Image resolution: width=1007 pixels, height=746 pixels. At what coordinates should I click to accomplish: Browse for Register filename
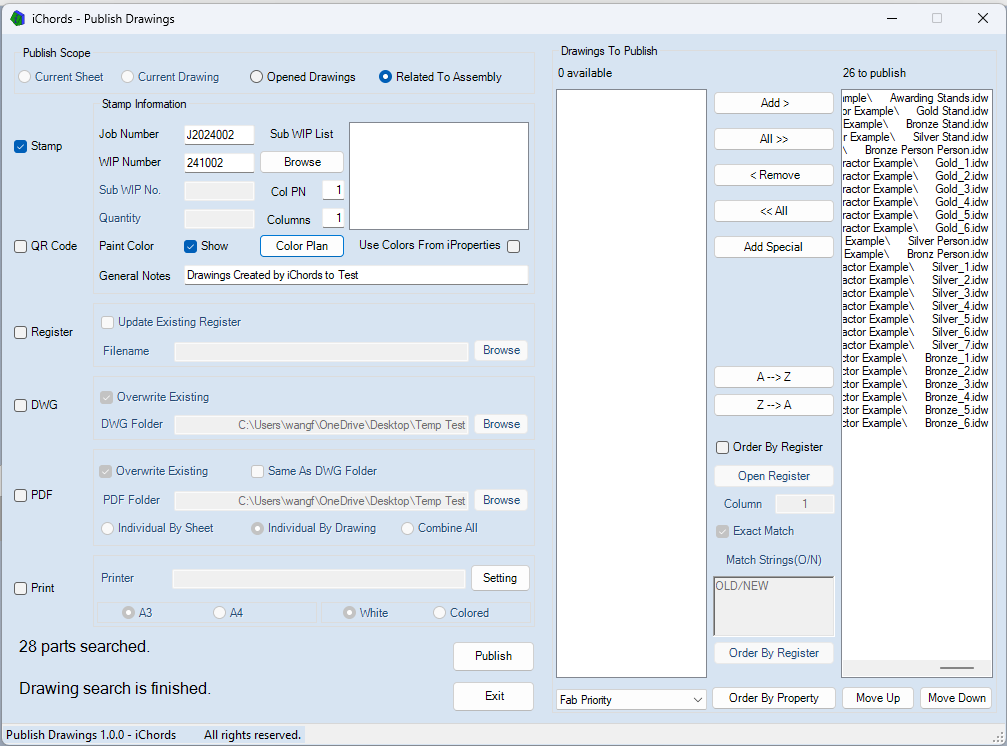pyautogui.click(x=501, y=351)
